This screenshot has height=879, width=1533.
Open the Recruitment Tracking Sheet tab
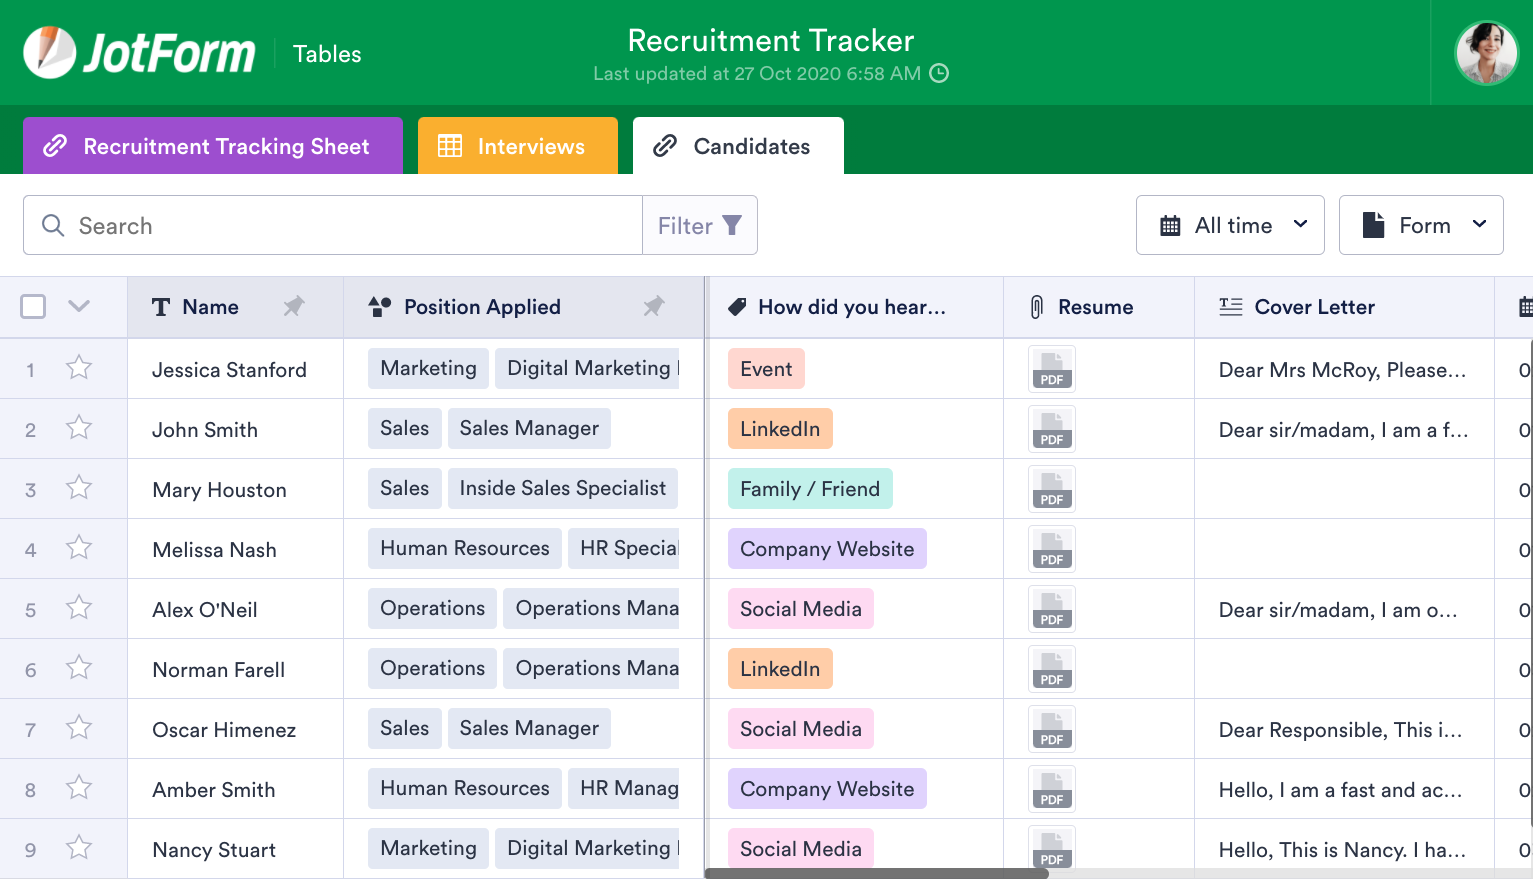pos(213,146)
